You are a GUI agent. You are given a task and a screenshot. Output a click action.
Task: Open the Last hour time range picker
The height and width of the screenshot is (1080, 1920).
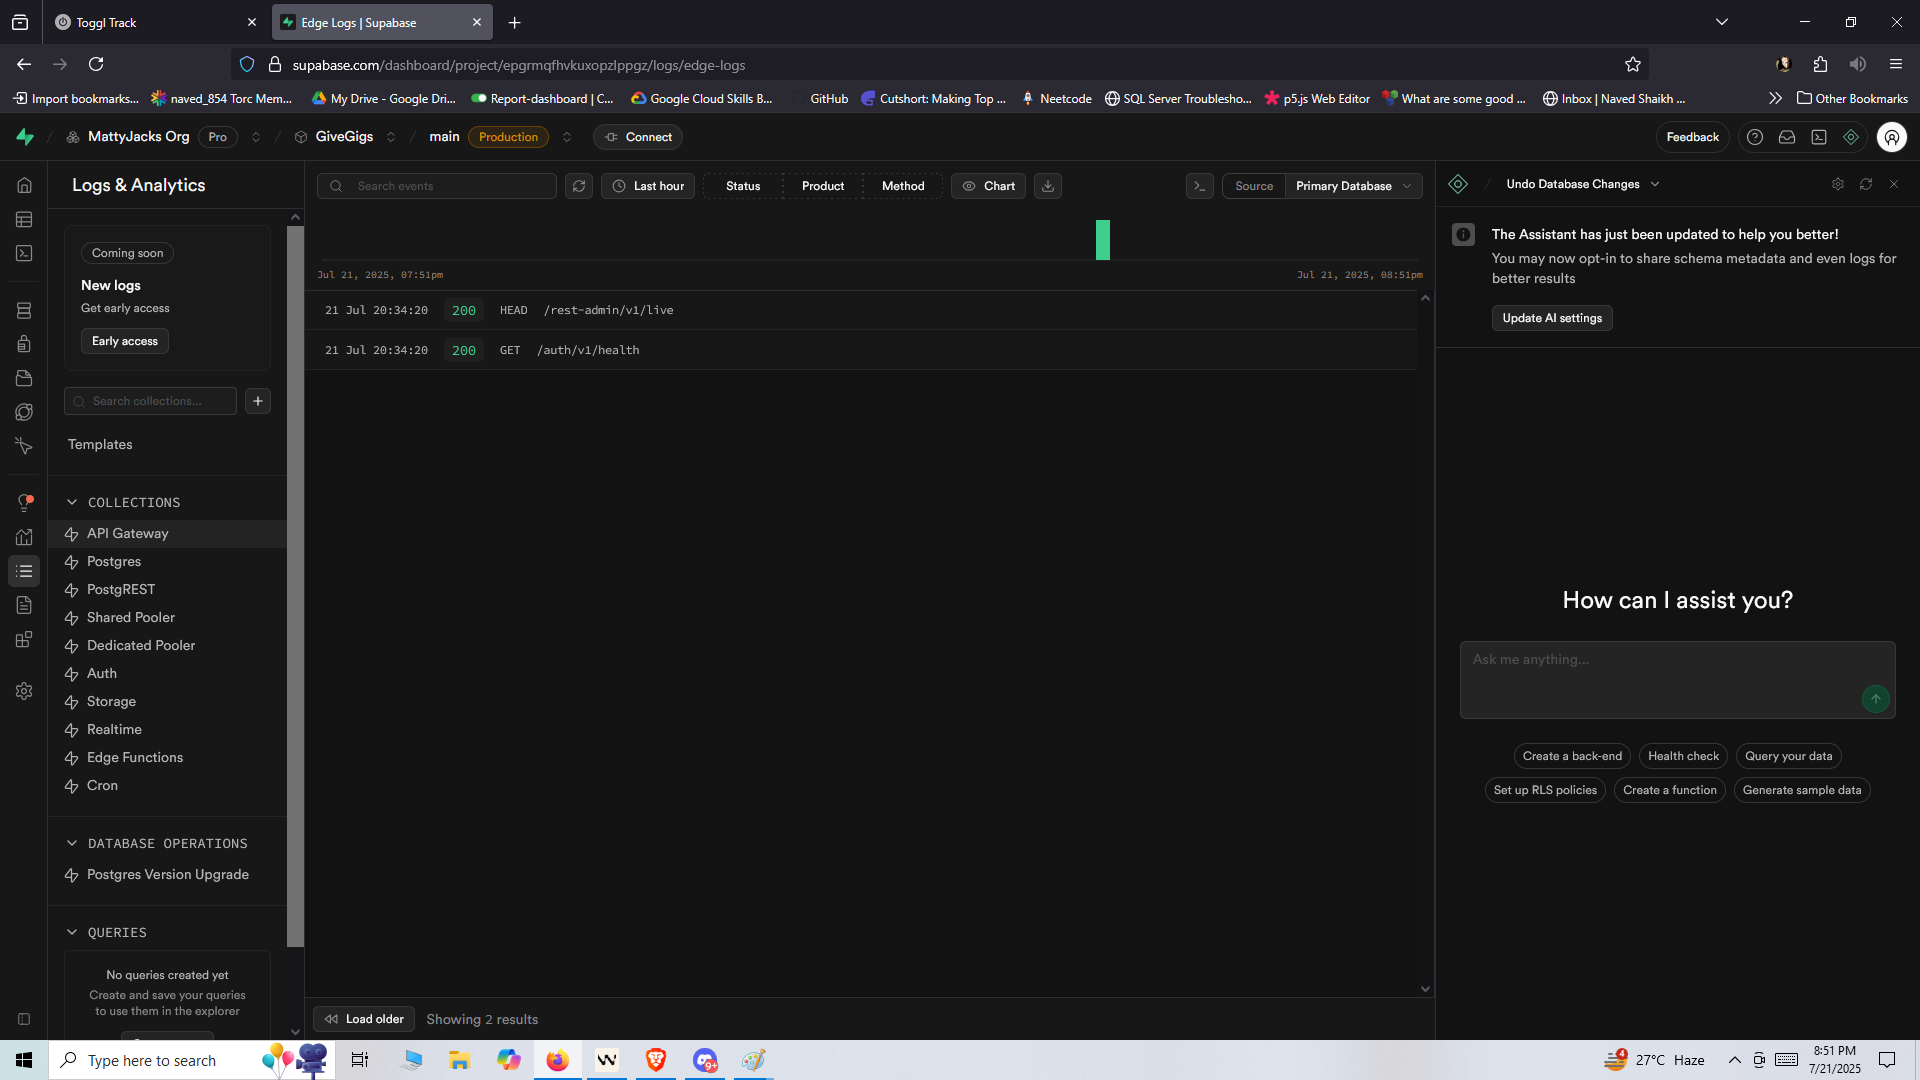pos(648,186)
